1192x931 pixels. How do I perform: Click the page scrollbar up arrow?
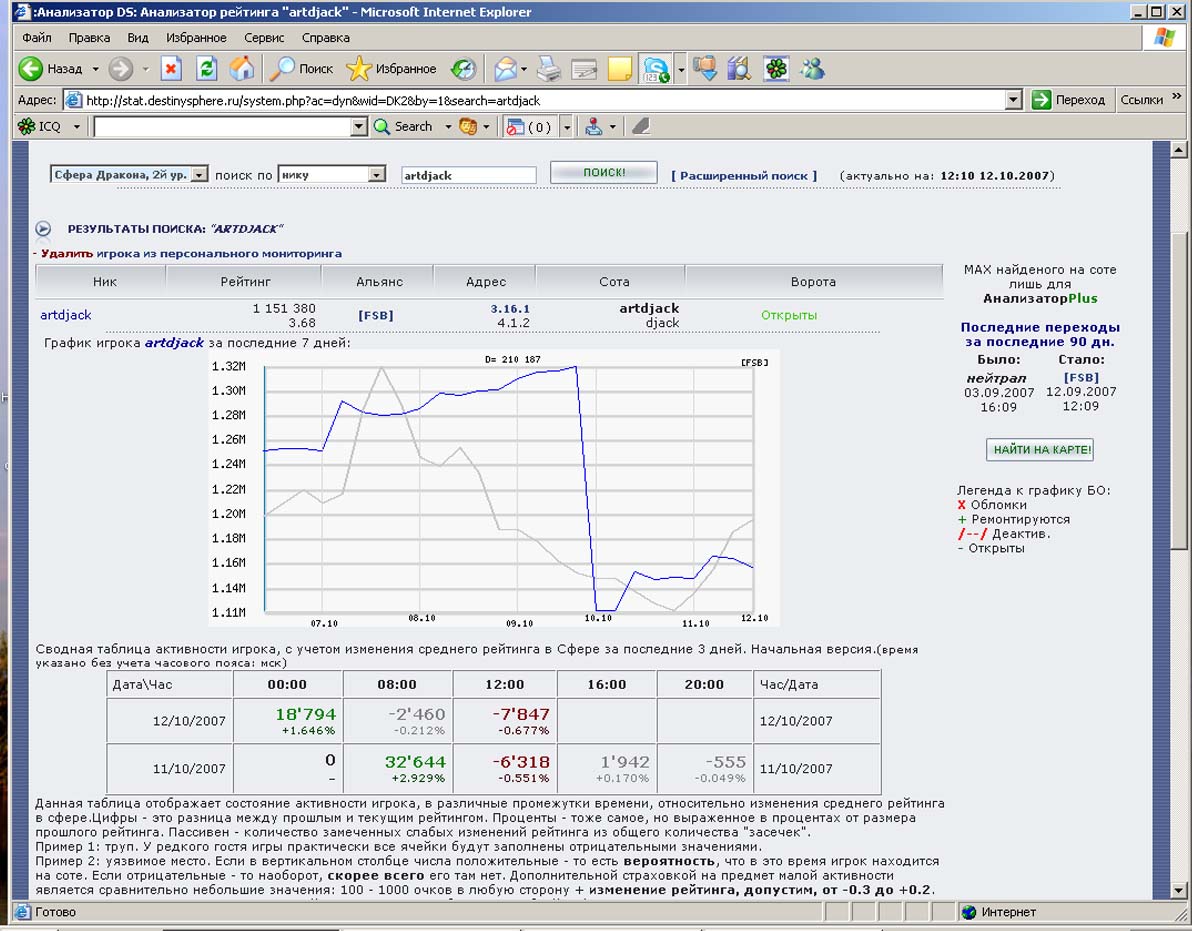pyautogui.click(x=1178, y=150)
